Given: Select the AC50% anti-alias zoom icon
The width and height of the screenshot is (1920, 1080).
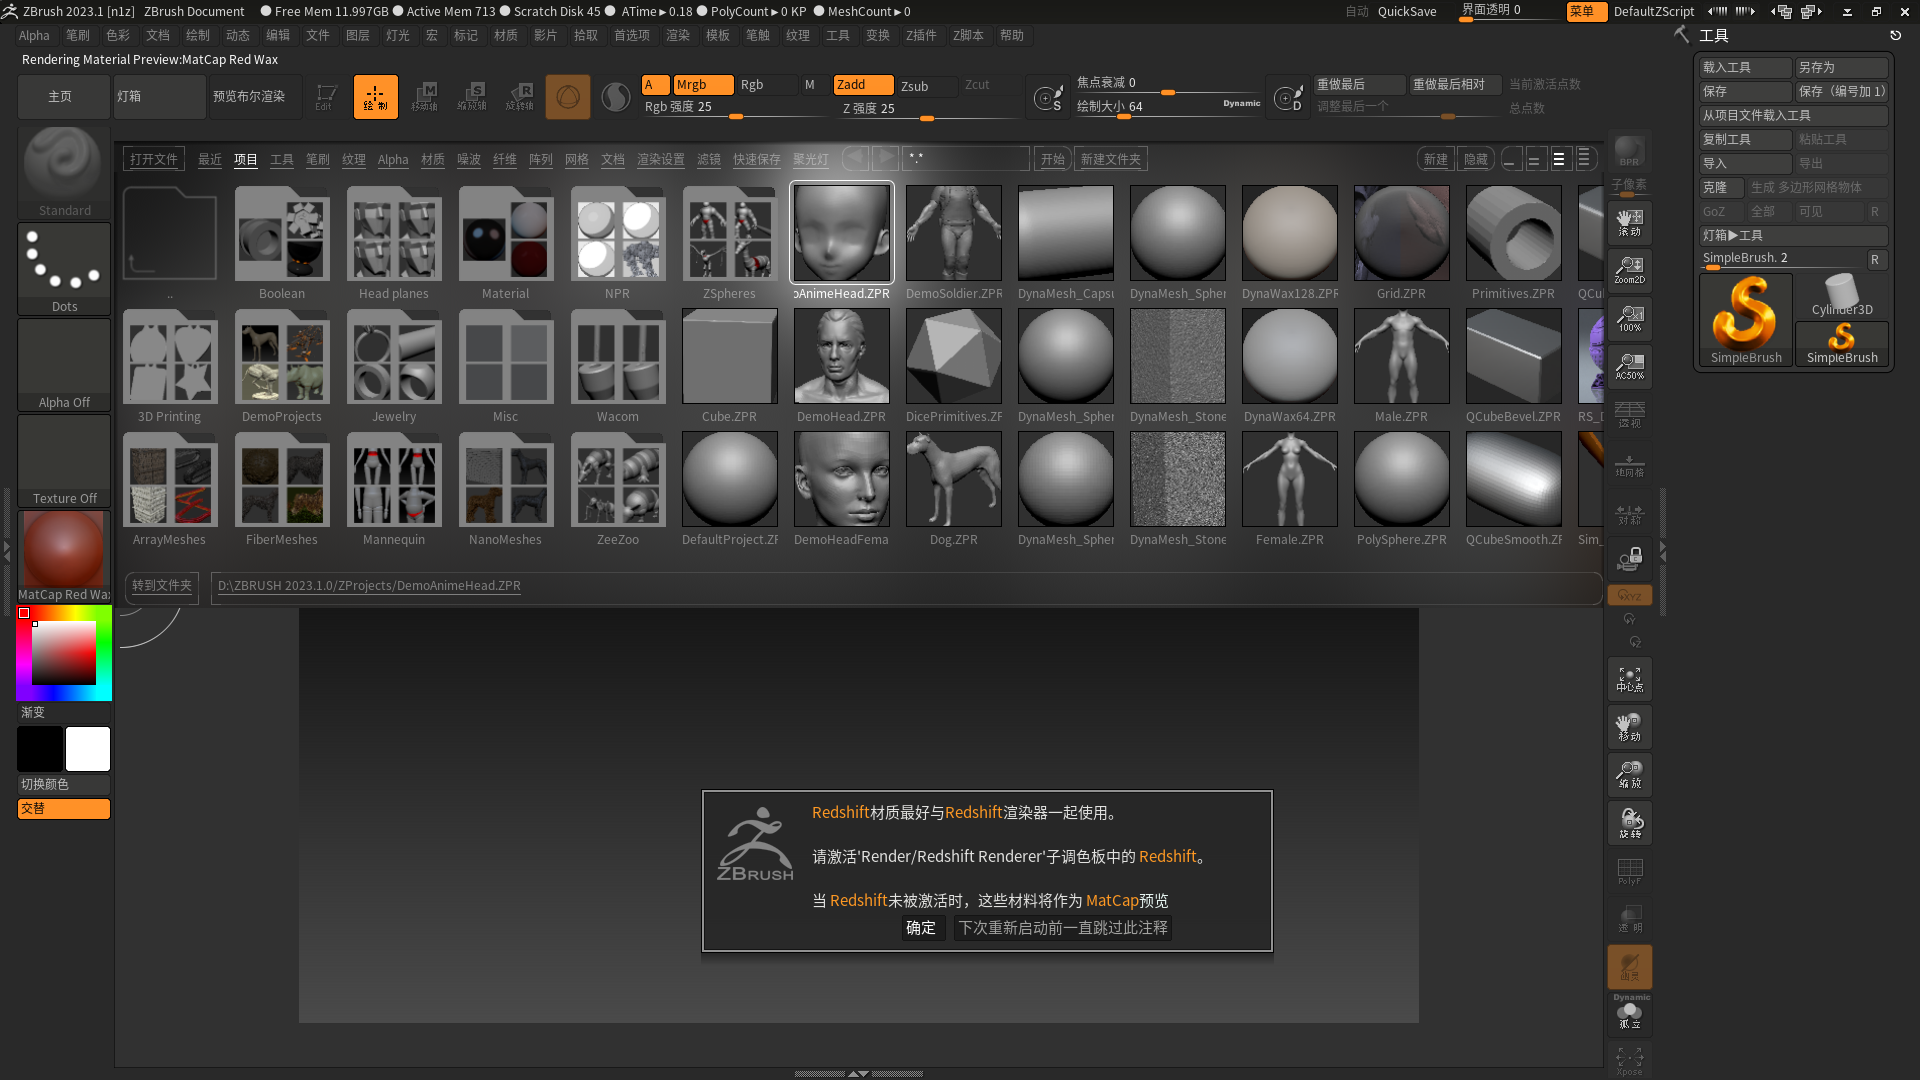Looking at the screenshot, I should 1630,366.
